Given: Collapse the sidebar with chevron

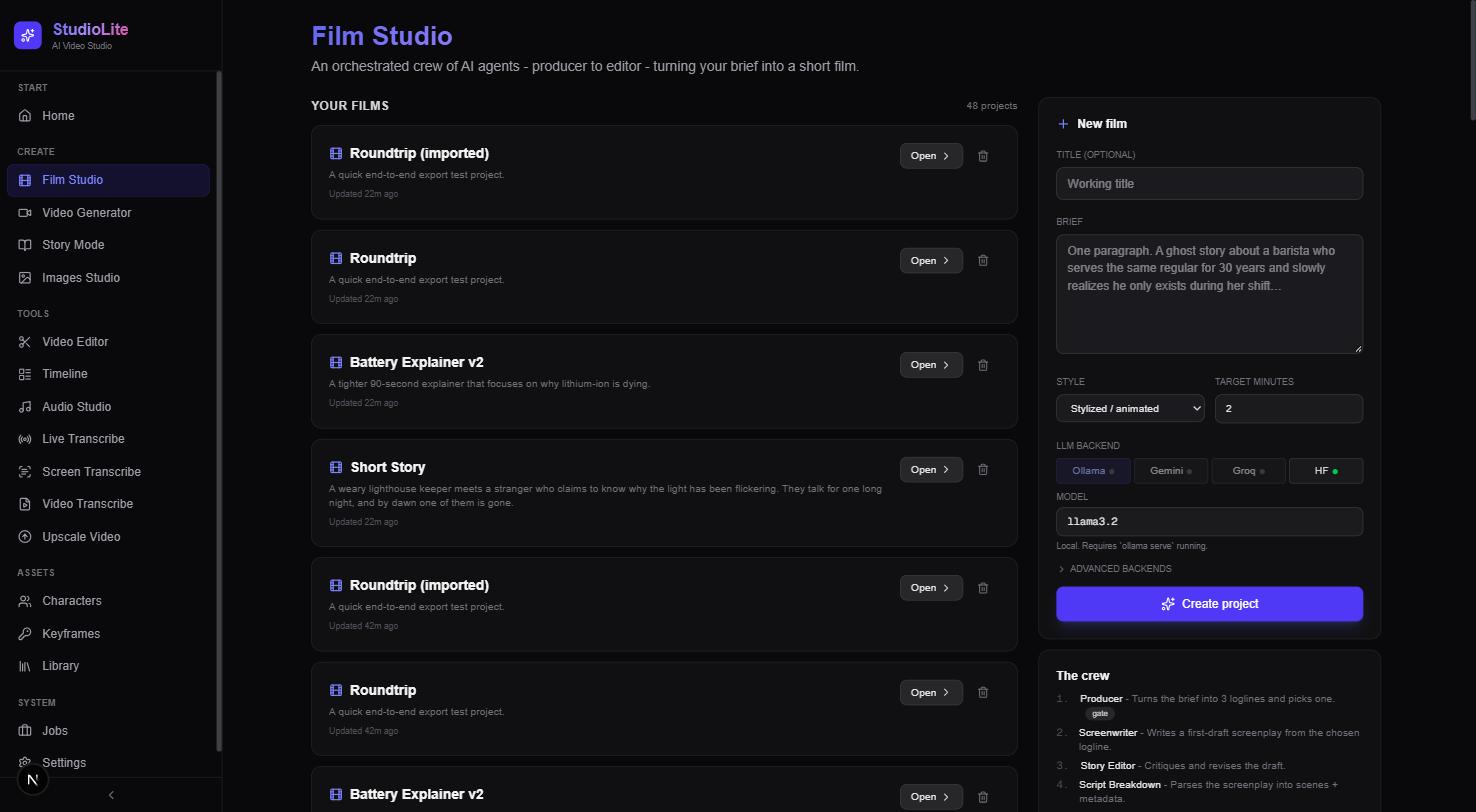Looking at the screenshot, I should coord(111,795).
